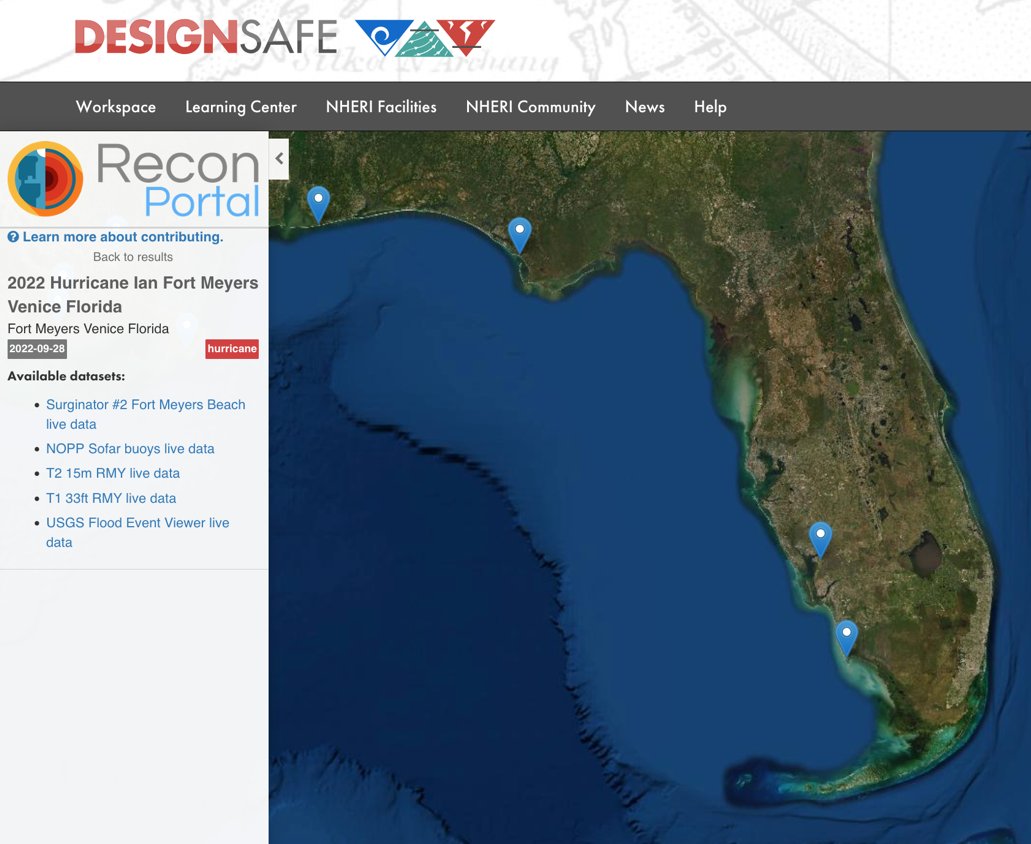Select the southernmost map pin near Naples
This screenshot has width=1031, height=844.
(846, 638)
